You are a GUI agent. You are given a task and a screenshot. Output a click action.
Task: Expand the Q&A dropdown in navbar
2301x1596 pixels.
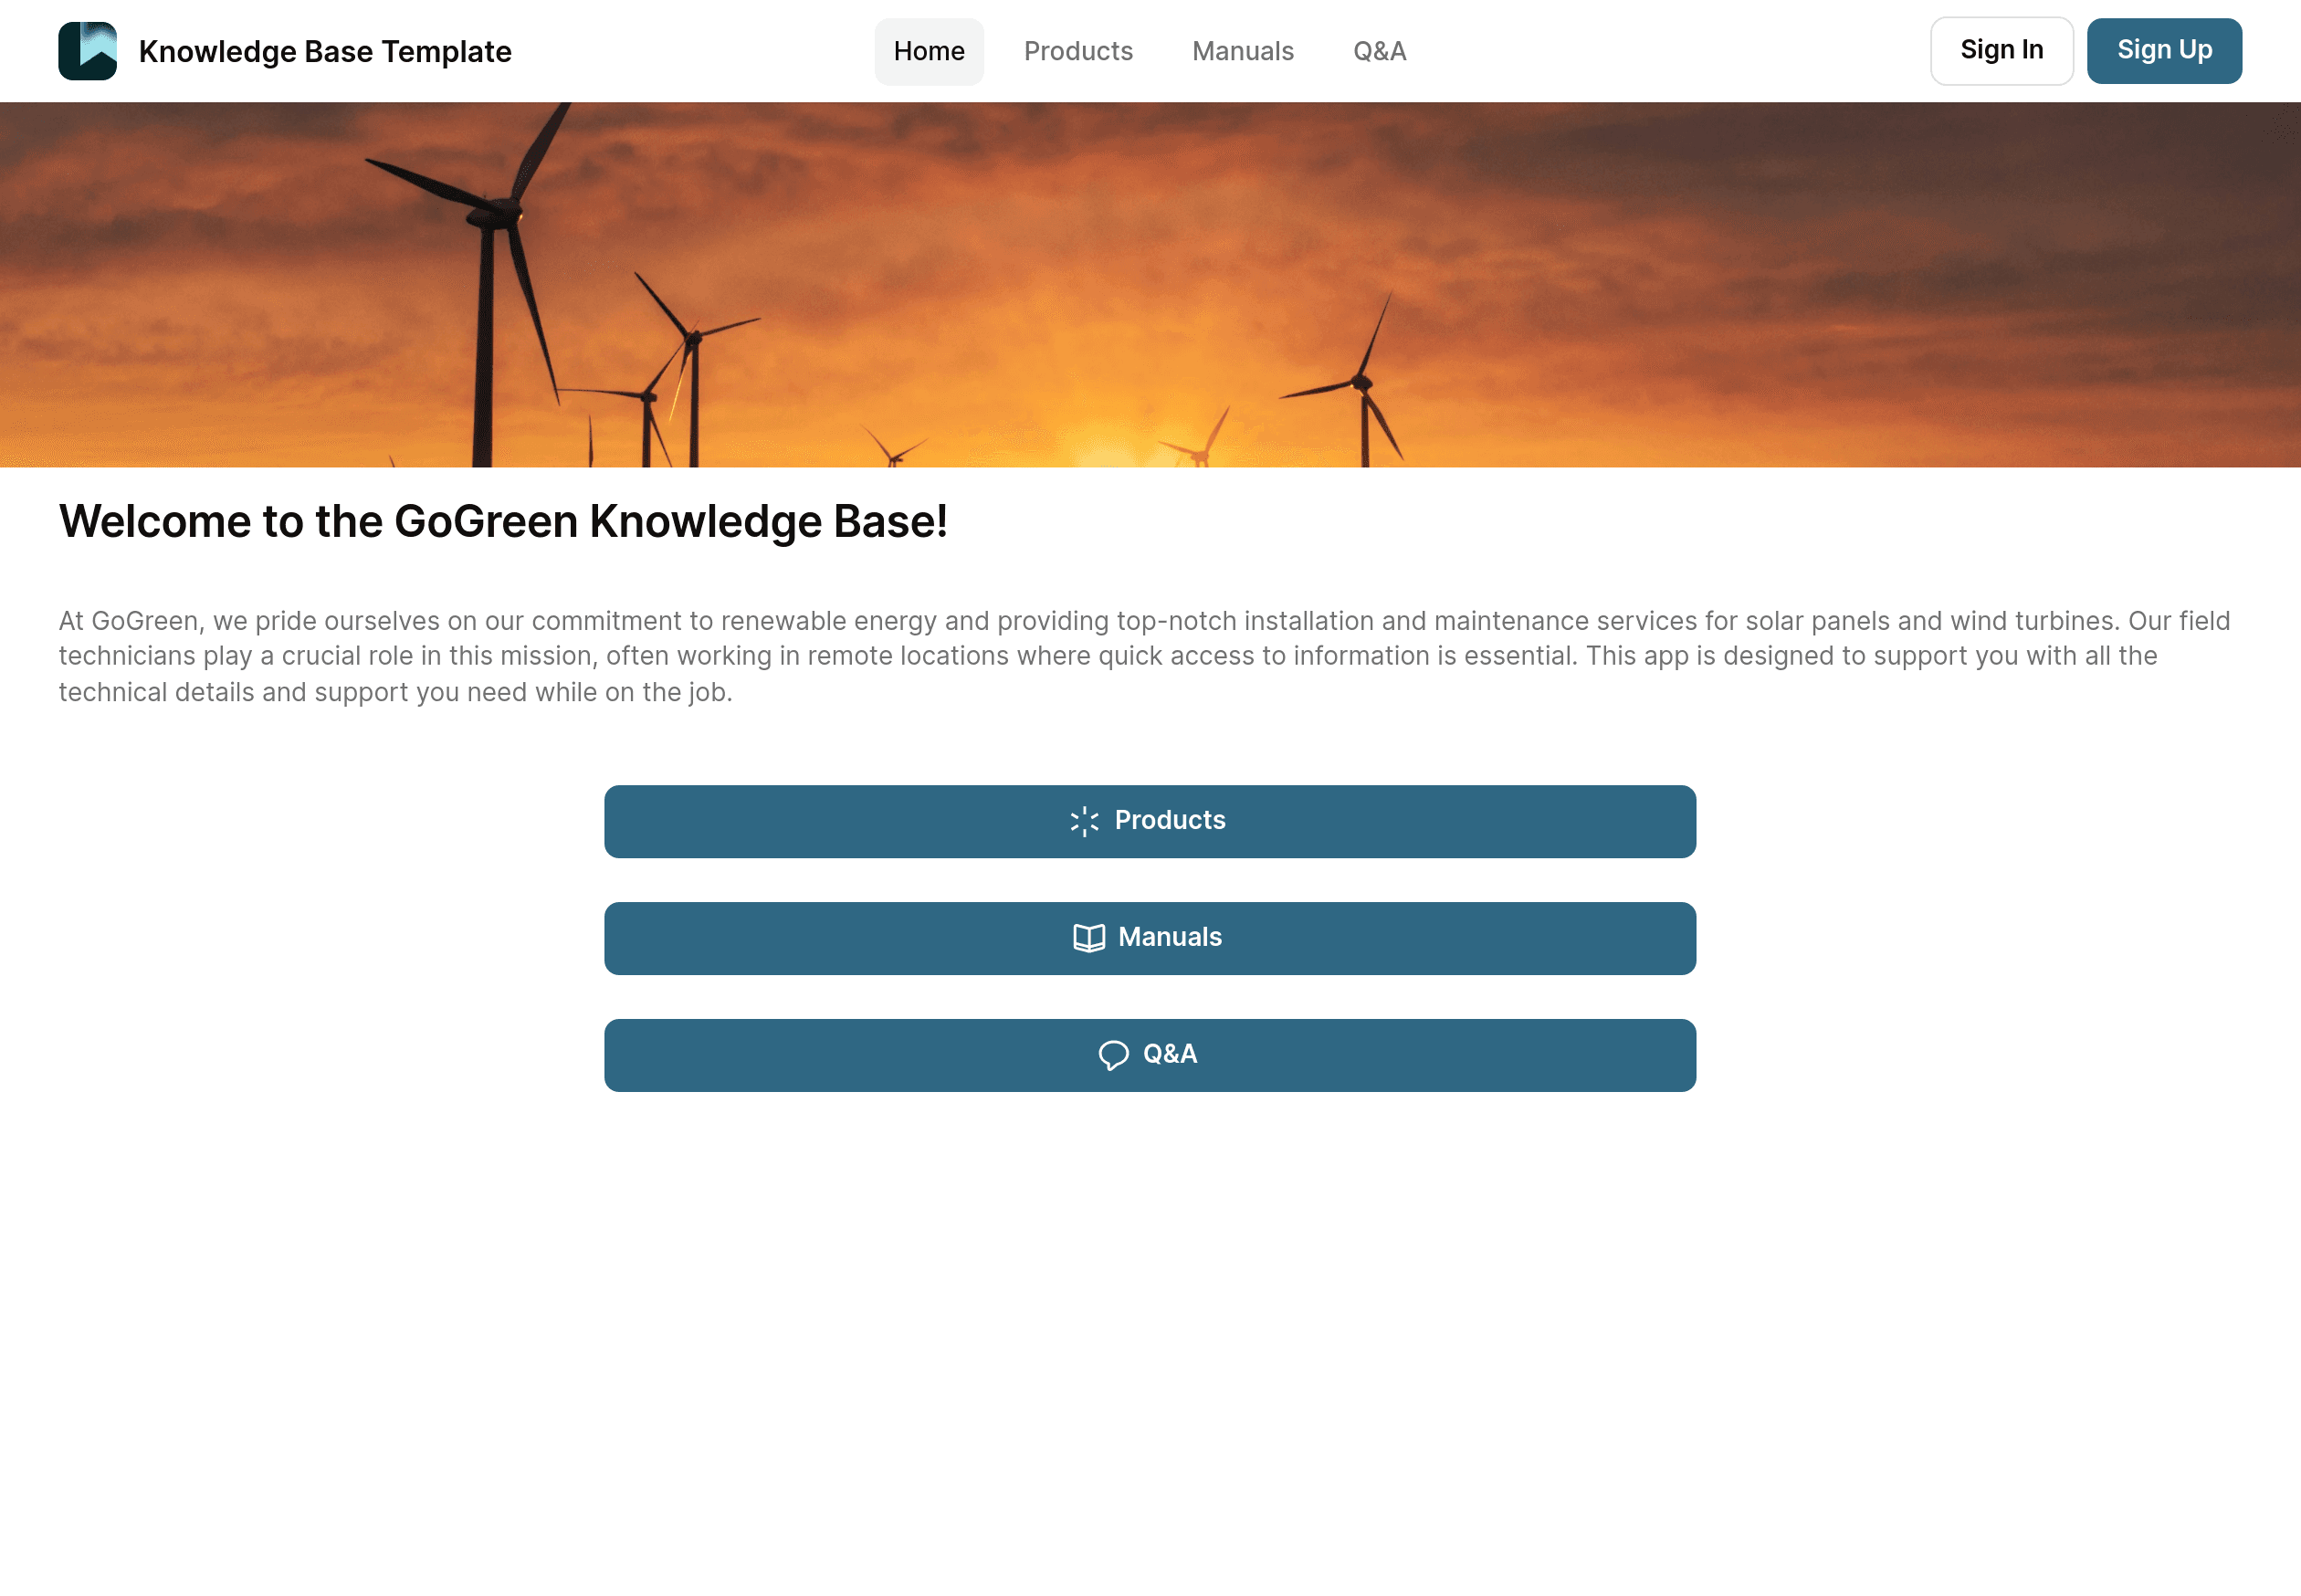pos(1380,51)
